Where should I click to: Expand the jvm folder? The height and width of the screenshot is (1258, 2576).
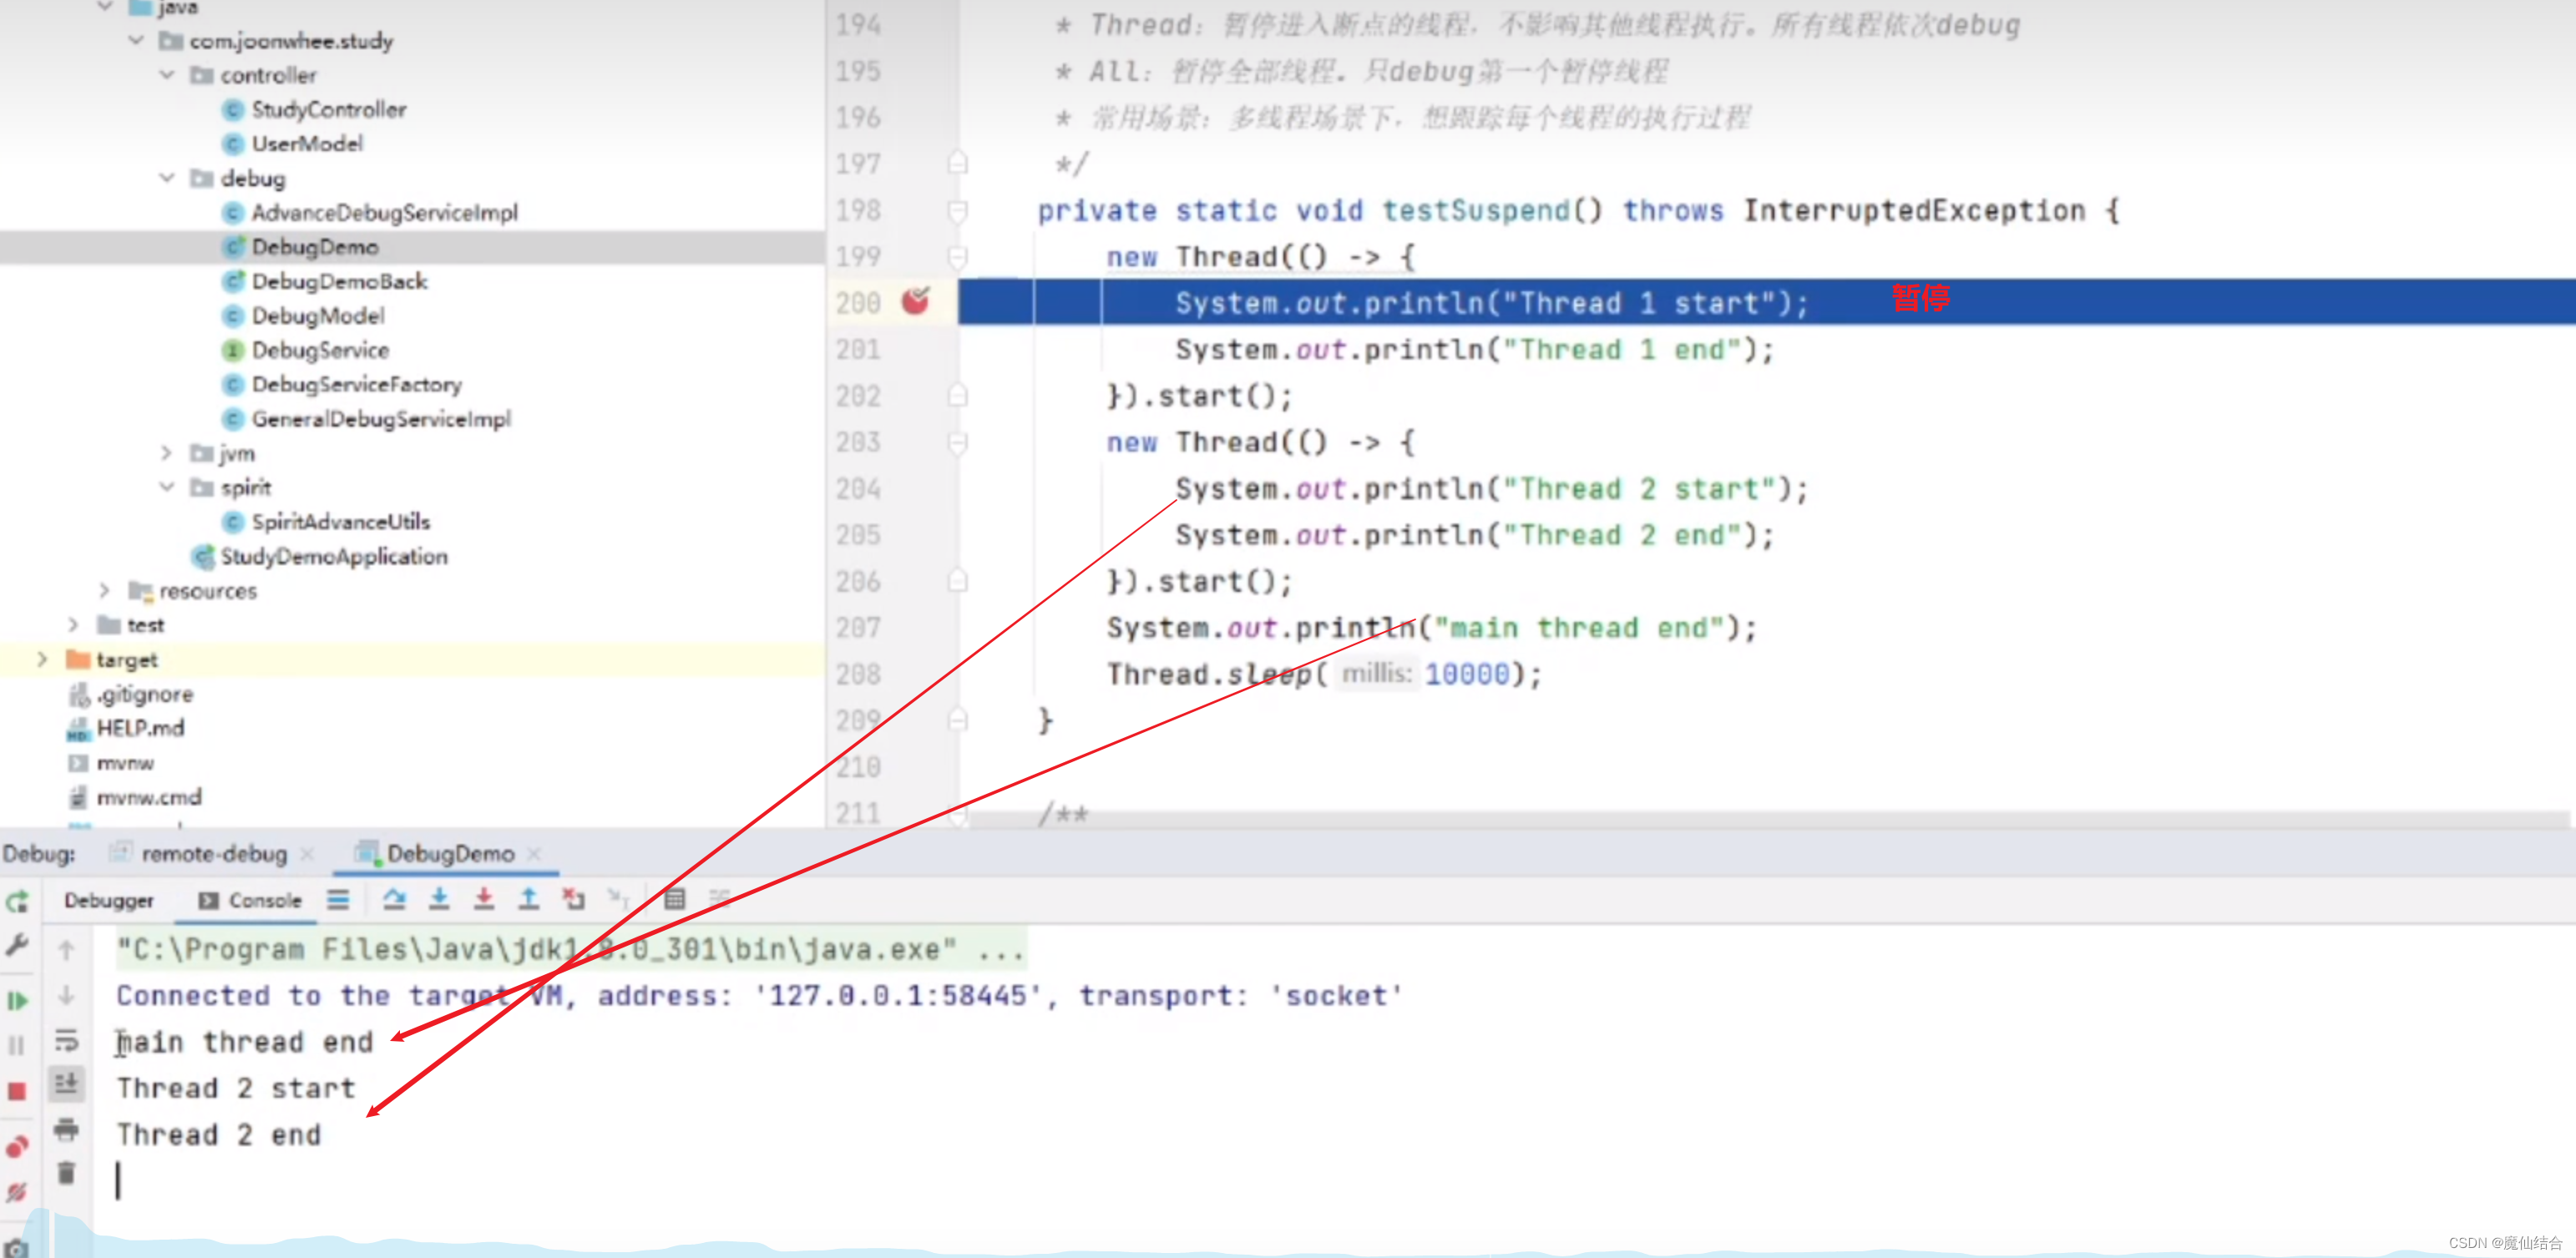167,453
